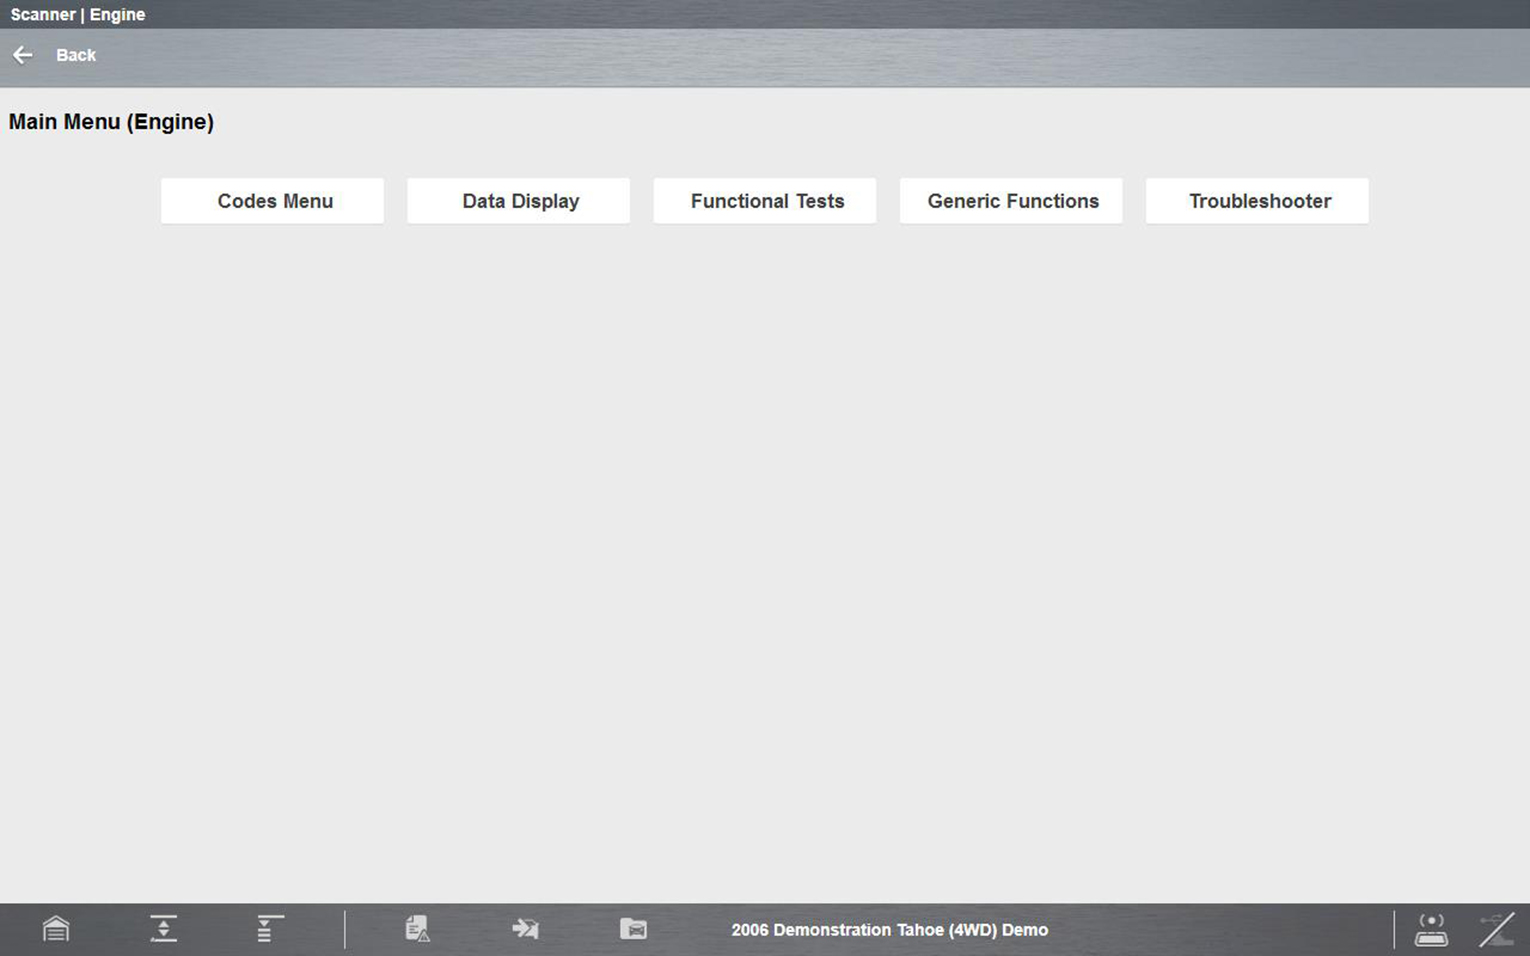Open the Codes Menu option
The image size is (1530, 956).
point(272,201)
